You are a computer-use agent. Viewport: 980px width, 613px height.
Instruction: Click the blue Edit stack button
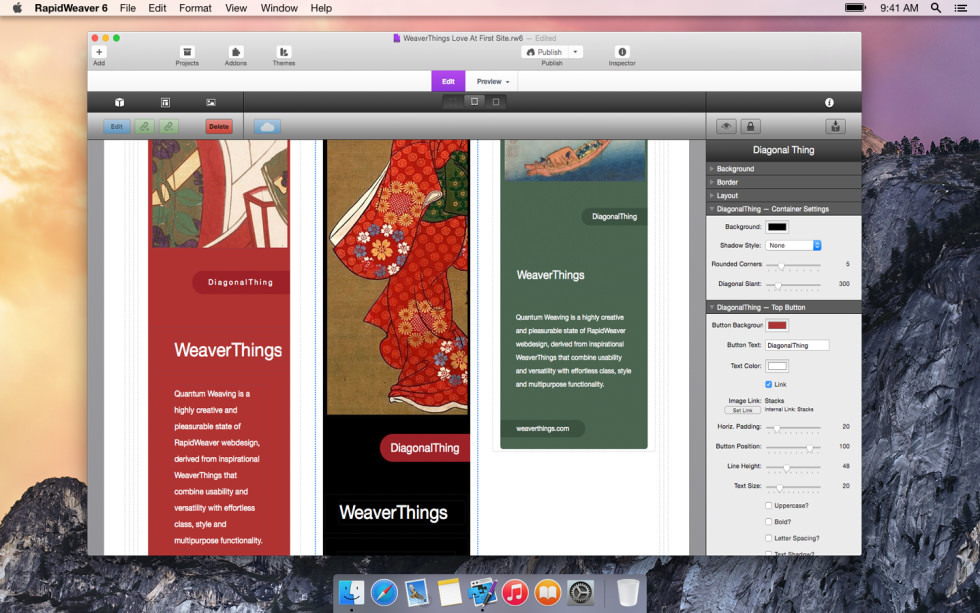click(116, 126)
